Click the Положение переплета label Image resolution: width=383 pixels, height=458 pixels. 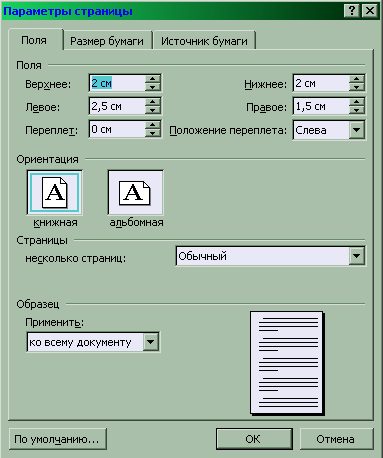228,130
